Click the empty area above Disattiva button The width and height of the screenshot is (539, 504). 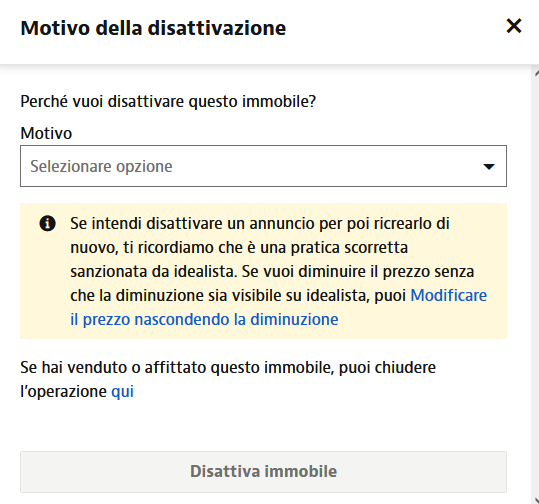[x=263, y=426]
